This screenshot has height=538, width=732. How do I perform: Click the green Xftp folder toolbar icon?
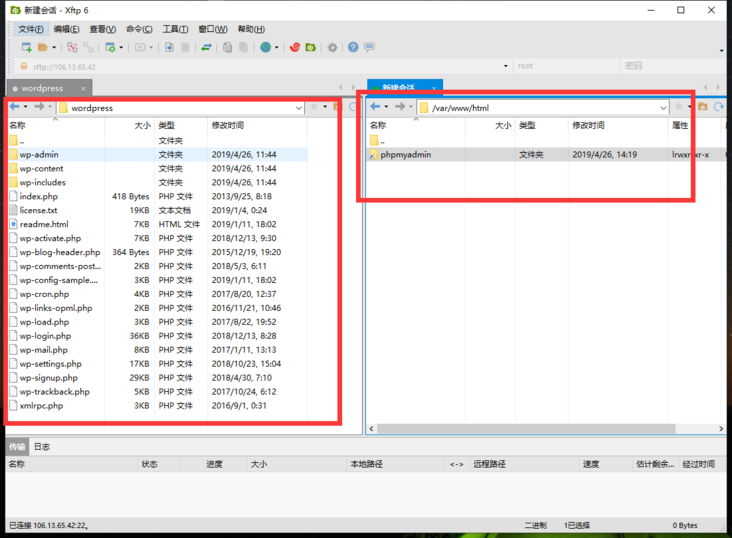[x=310, y=47]
